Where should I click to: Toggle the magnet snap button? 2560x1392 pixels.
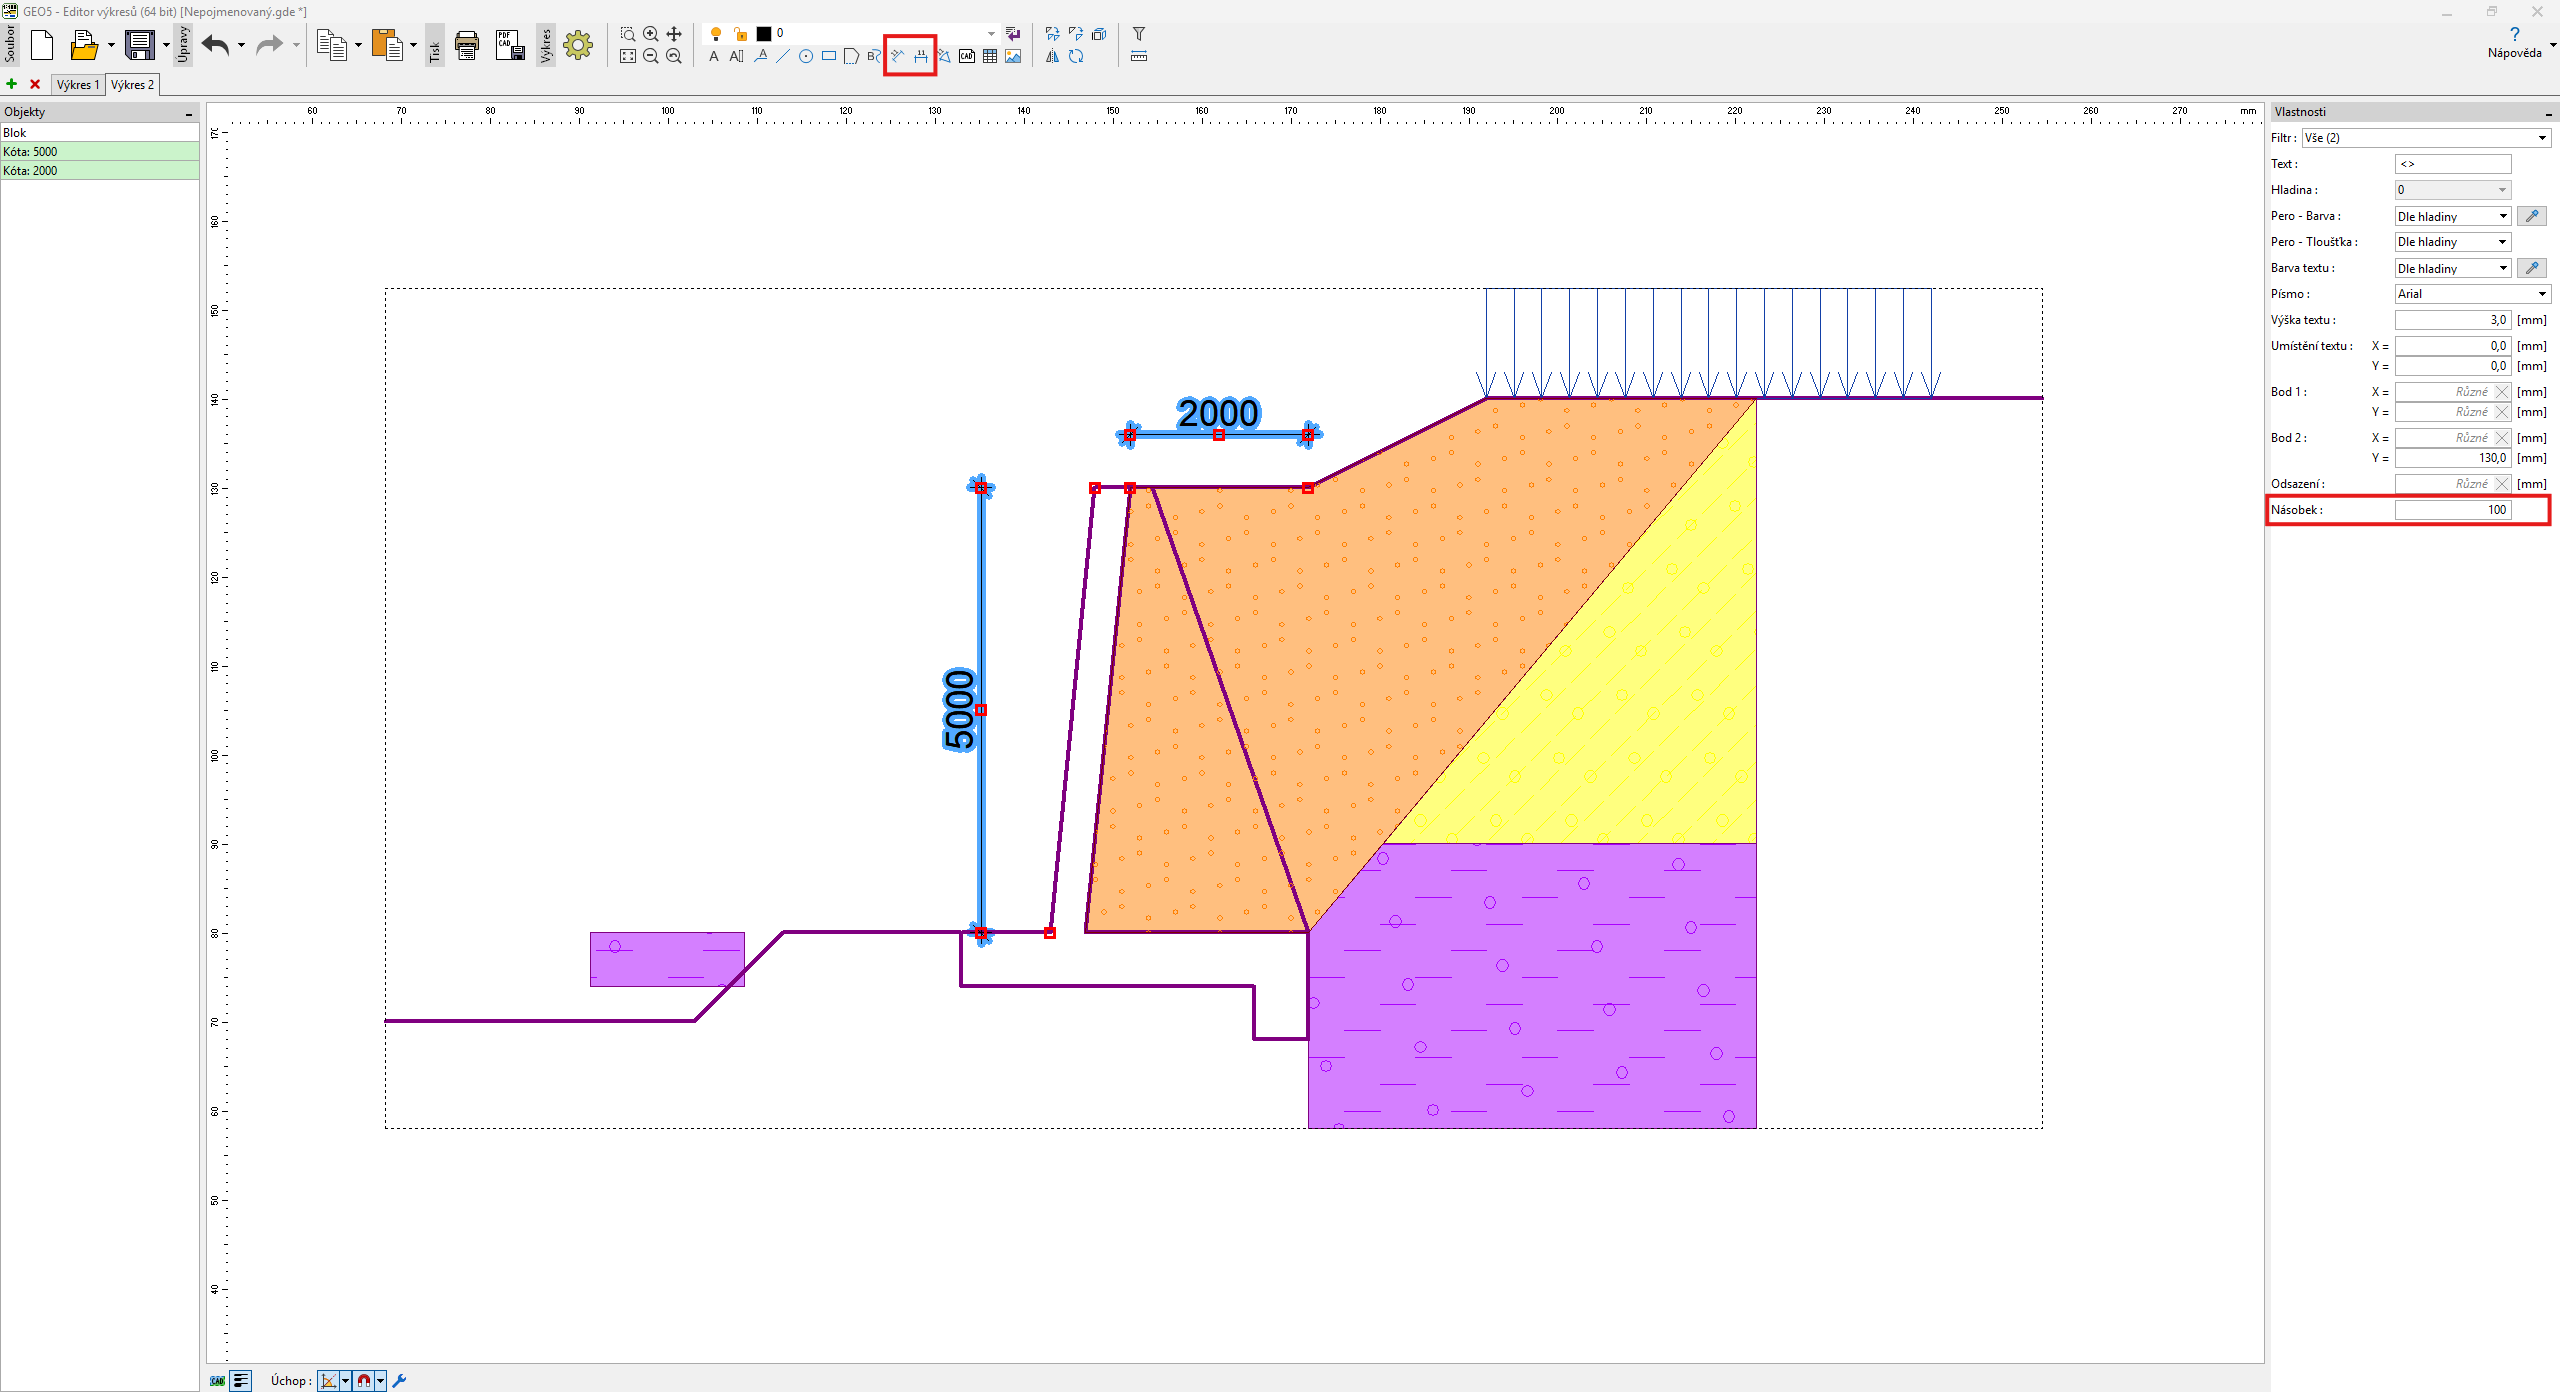pos(364,1381)
